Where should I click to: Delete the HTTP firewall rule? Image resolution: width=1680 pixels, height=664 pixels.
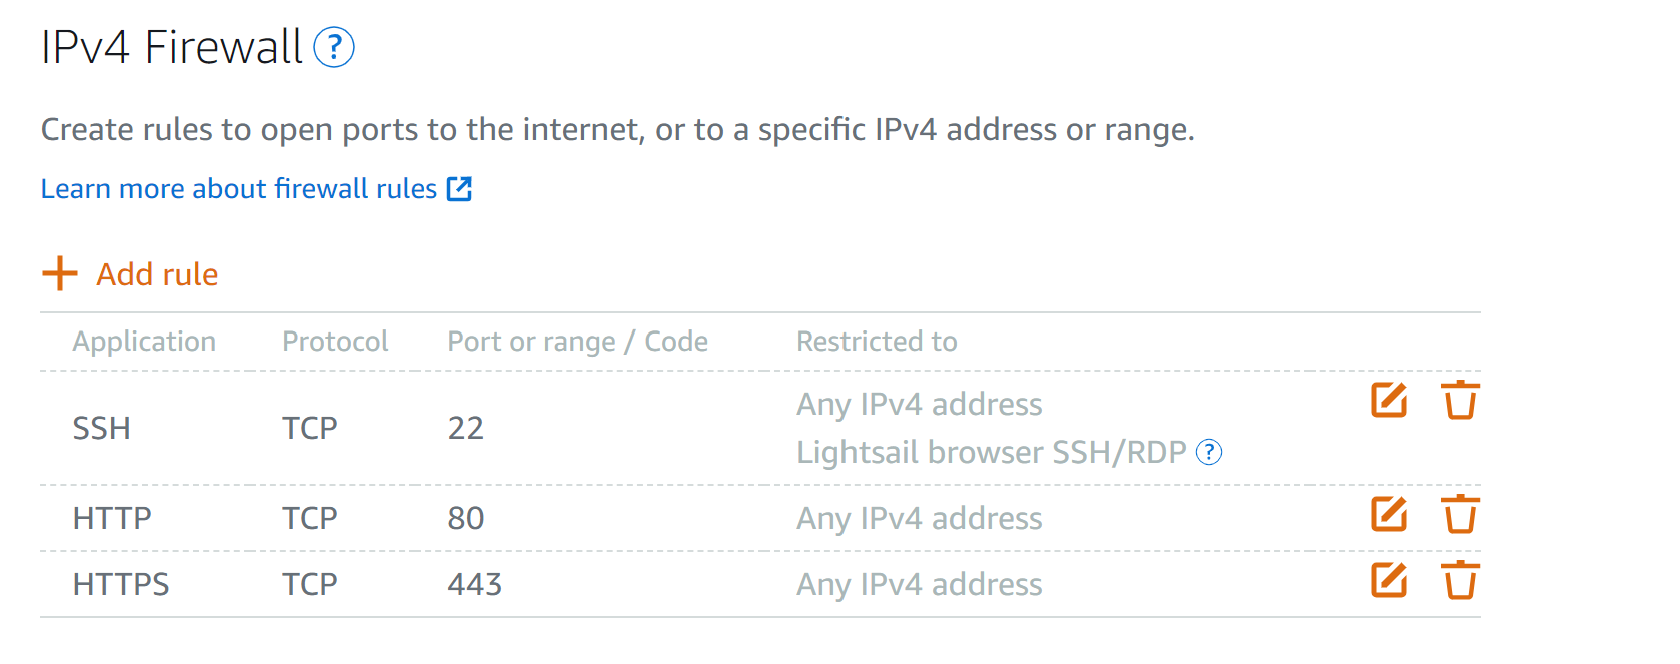coord(1459,515)
